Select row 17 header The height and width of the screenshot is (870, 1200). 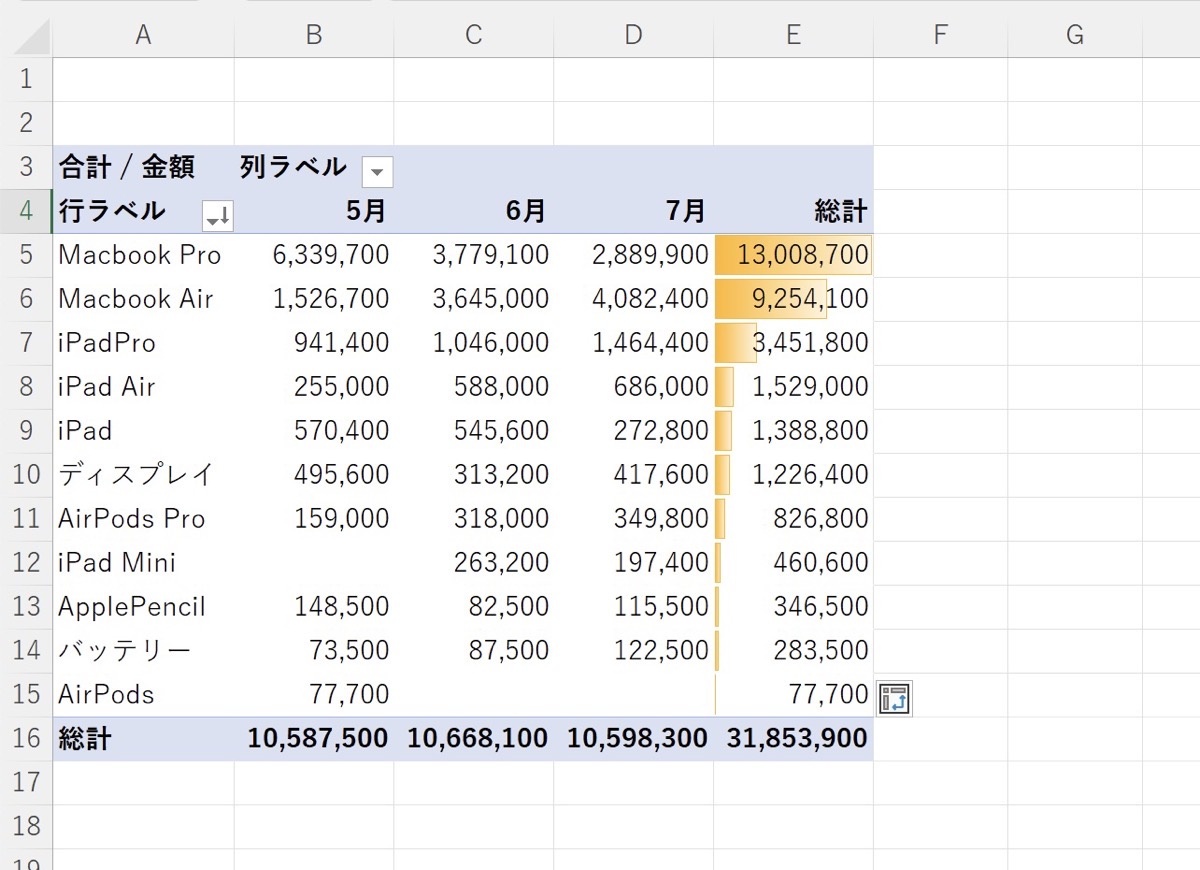coord(26,783)
